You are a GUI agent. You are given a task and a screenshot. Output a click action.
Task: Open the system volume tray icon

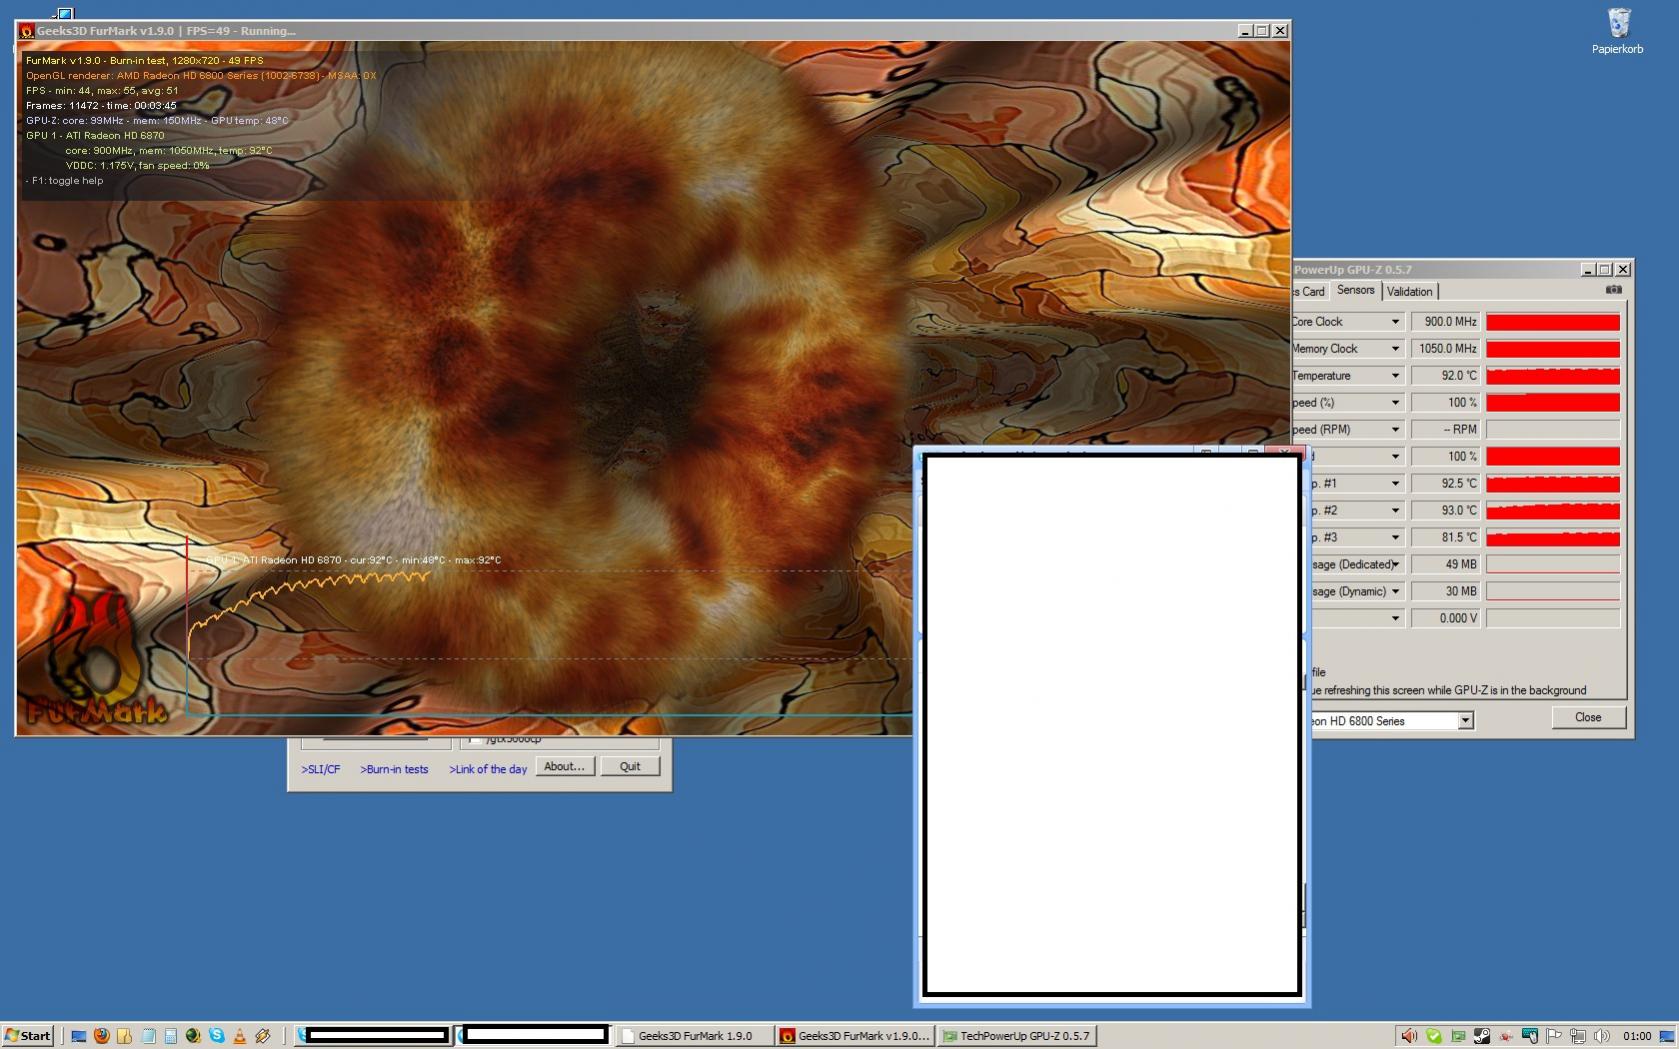pos(1602,1036)
